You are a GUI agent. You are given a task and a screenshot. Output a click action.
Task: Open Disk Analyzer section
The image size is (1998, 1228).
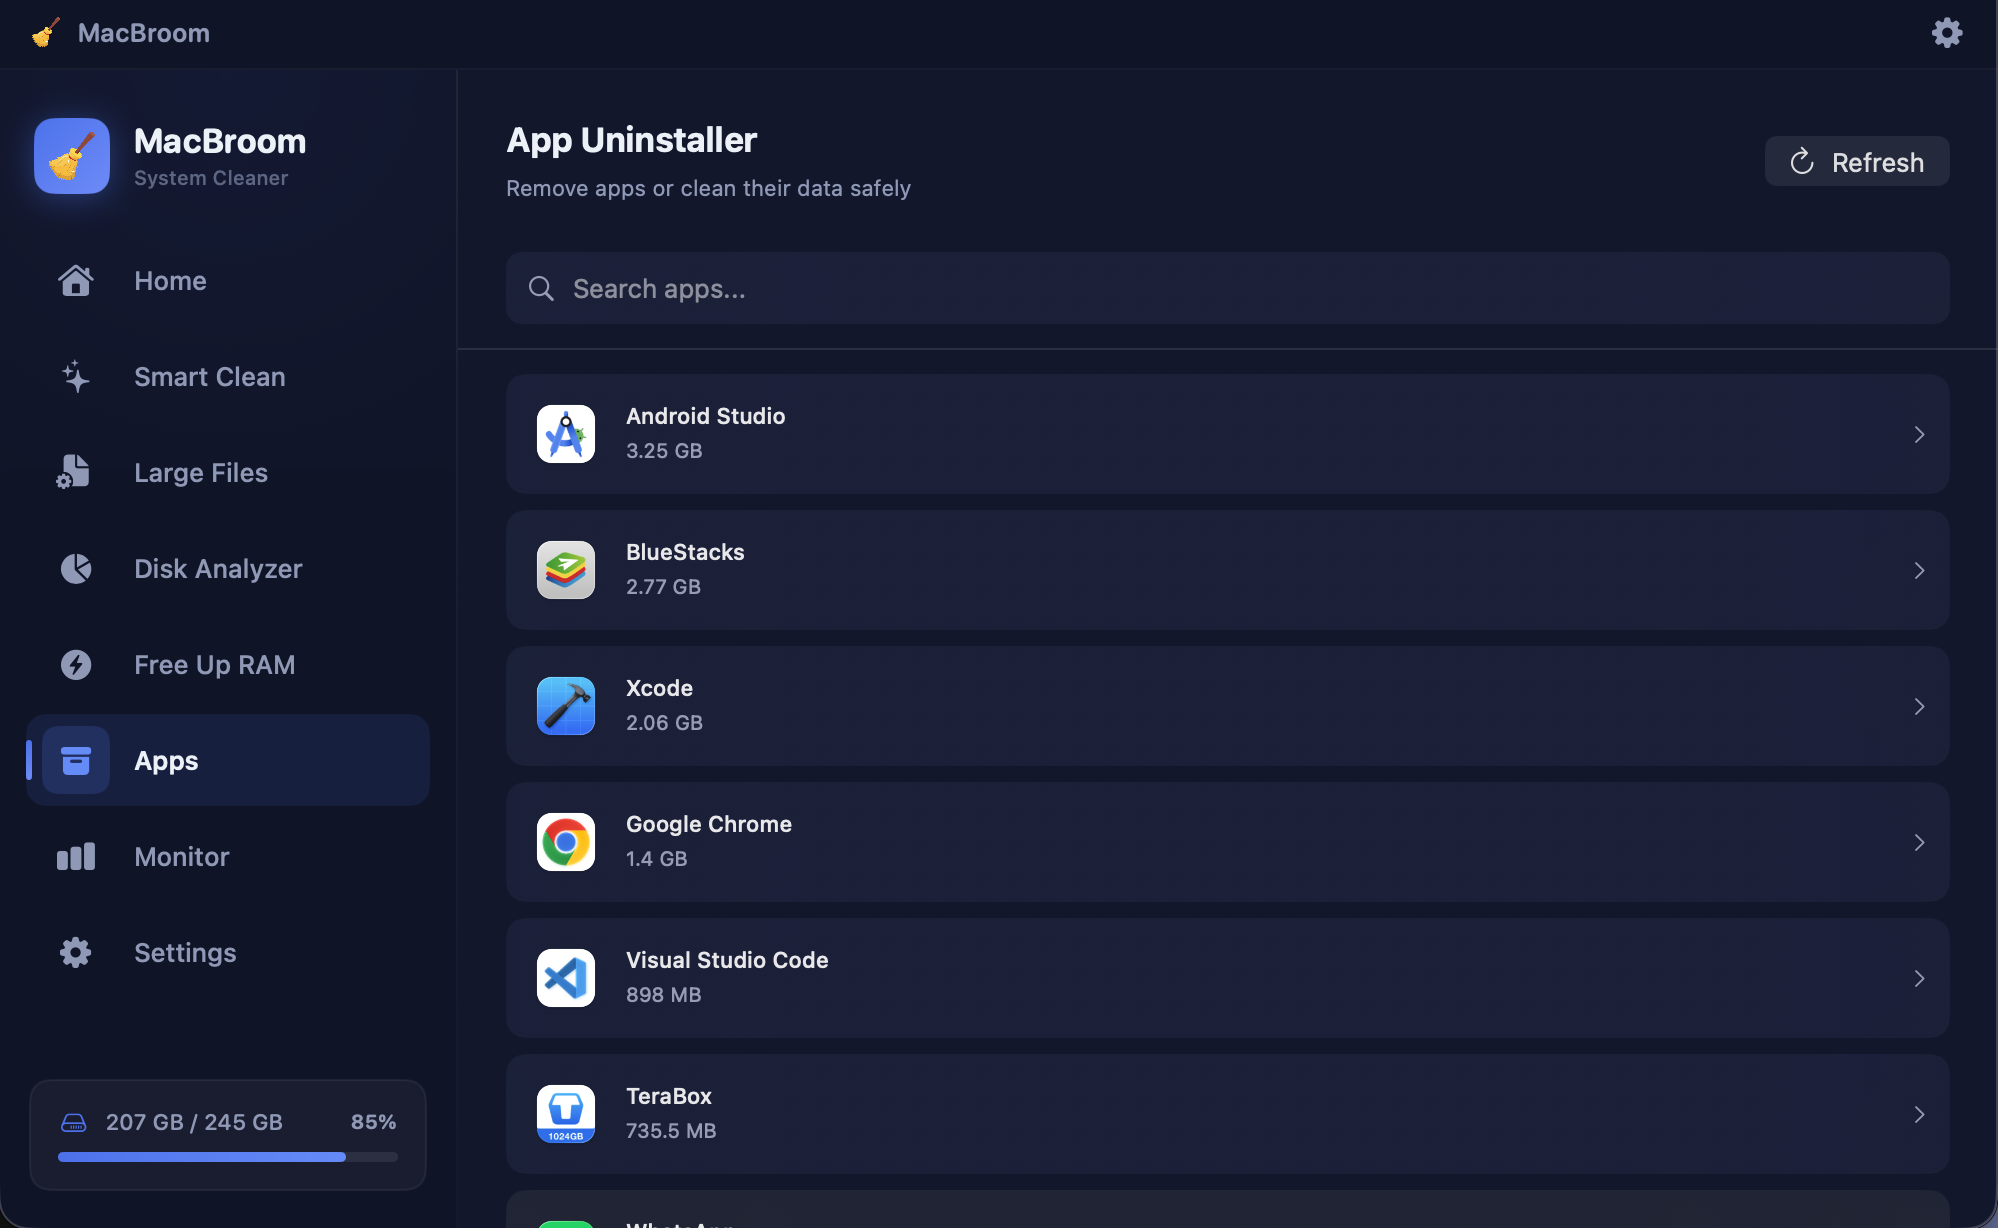pos(228,569)
